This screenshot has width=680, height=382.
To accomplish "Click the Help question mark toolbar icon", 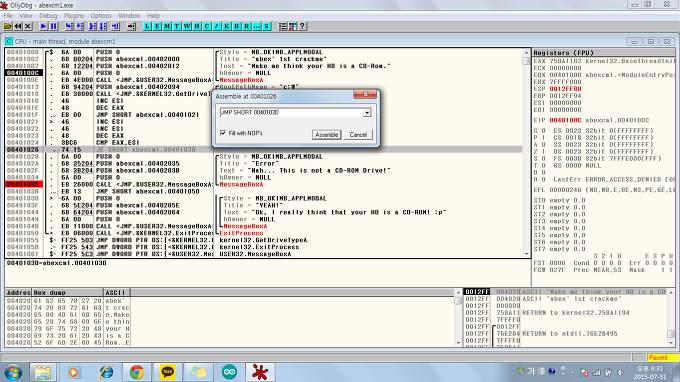I will [x=303, y=26].
